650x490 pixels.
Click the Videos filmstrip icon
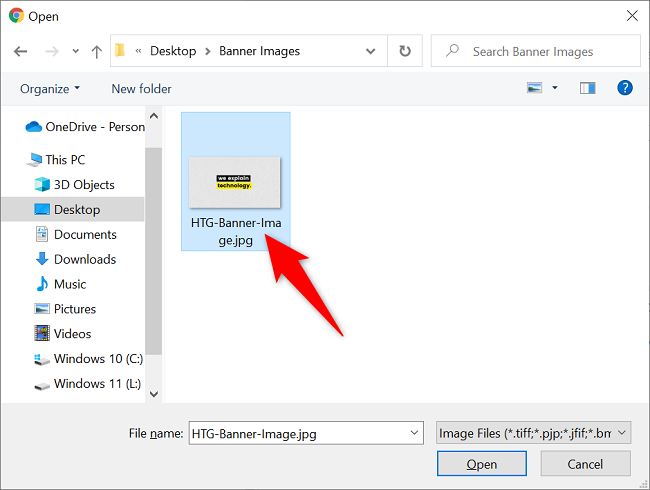click(x=42, y=333)
